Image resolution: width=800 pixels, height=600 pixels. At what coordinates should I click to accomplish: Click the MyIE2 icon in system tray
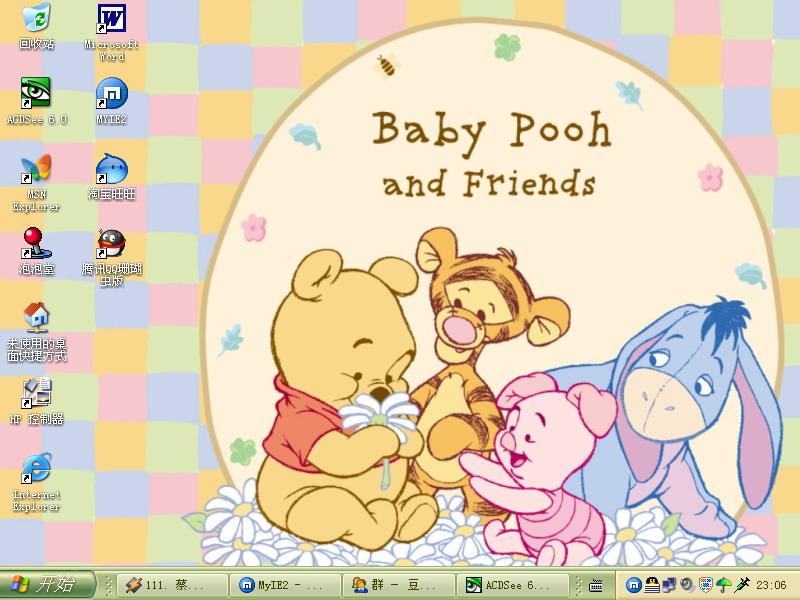[x=634, y=585]
